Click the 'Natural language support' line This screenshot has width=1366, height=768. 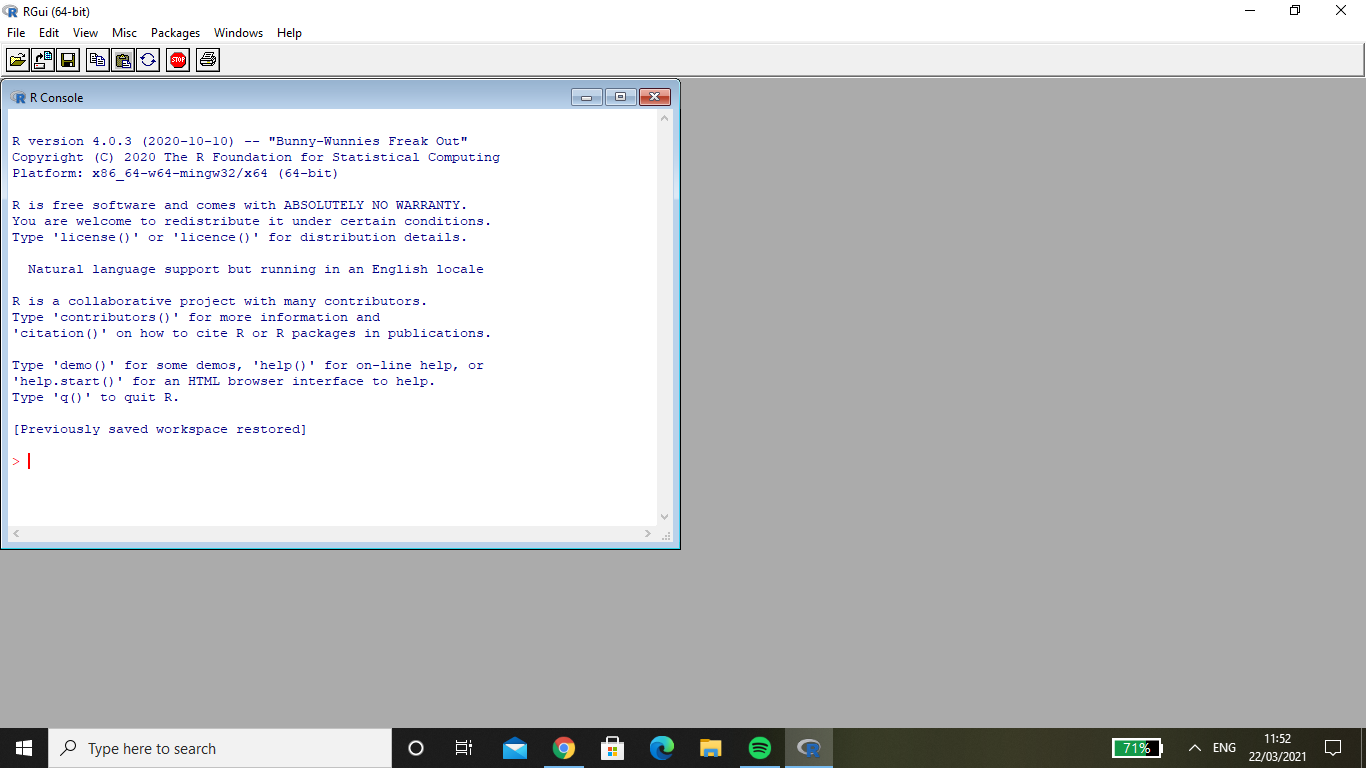(x=256, y=269)
